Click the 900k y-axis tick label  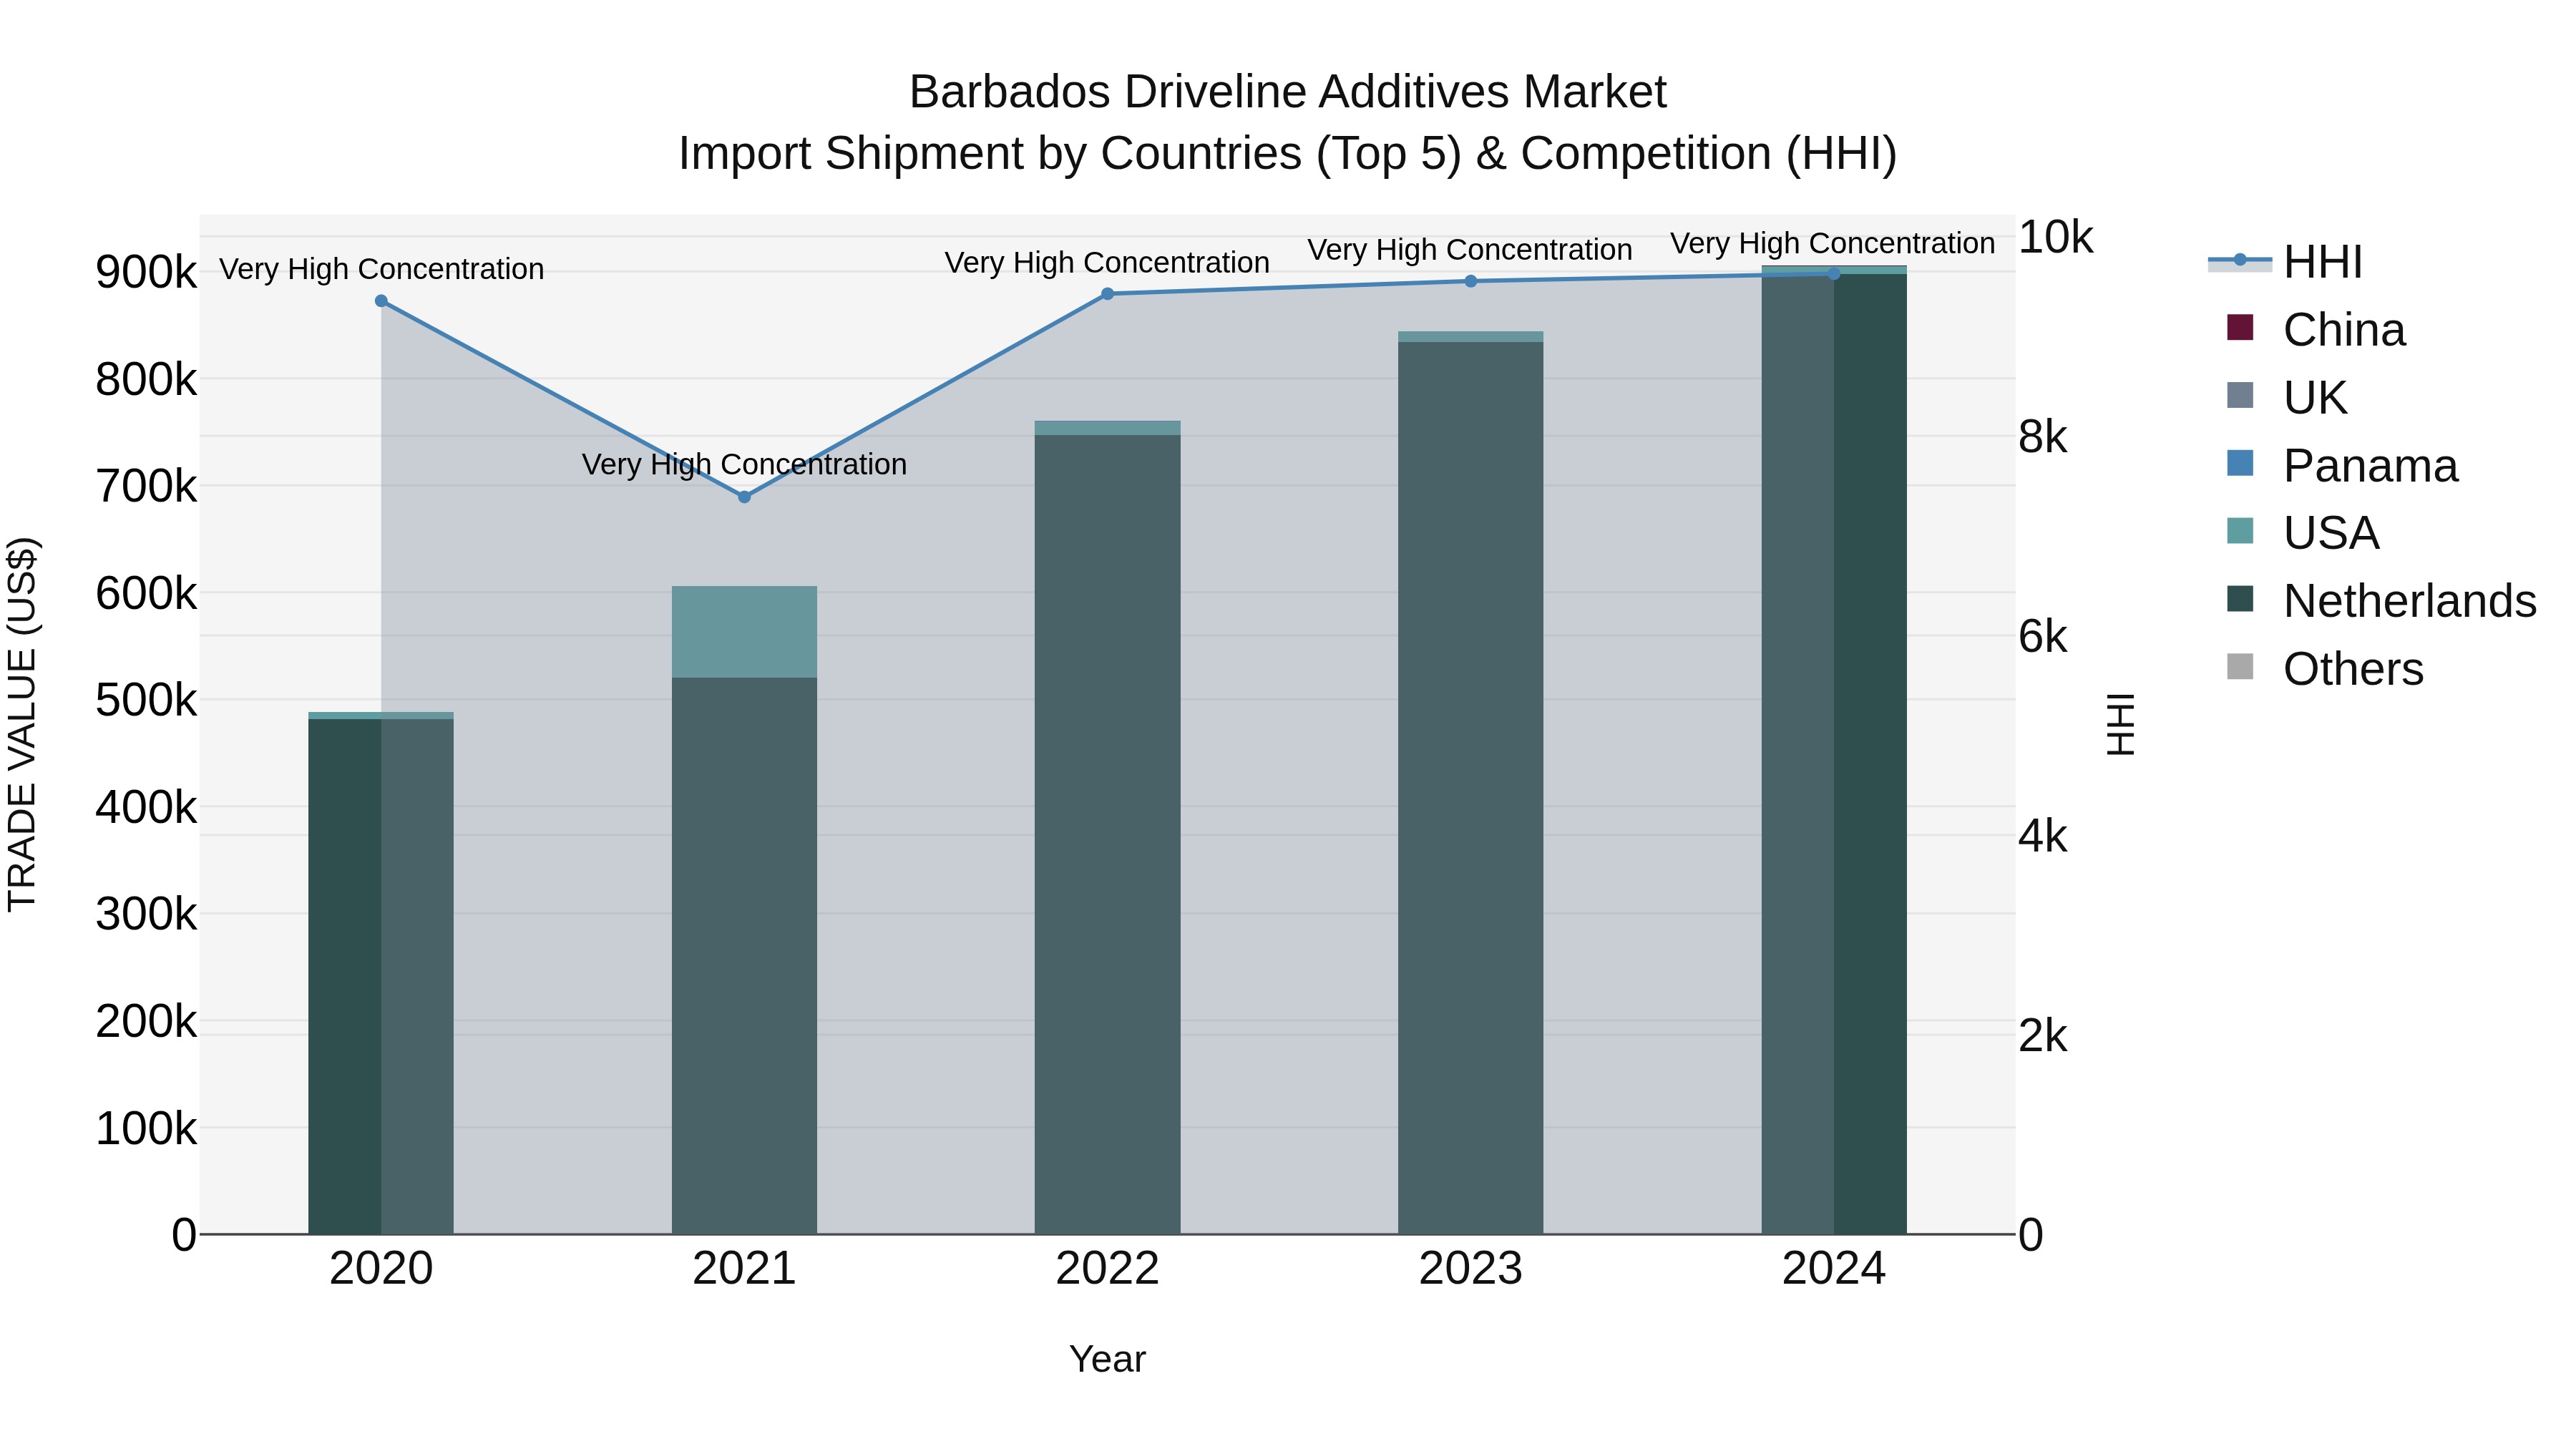click(x=146, y=272)
